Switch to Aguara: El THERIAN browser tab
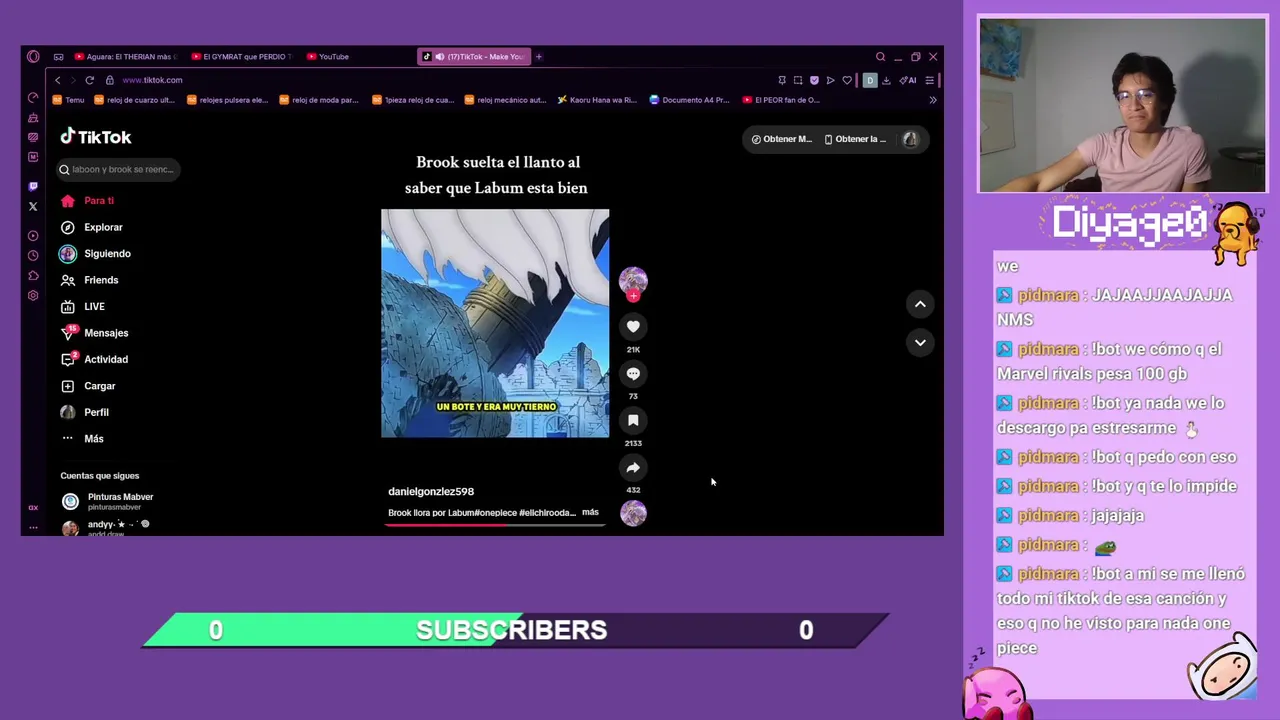 point(123,57)
